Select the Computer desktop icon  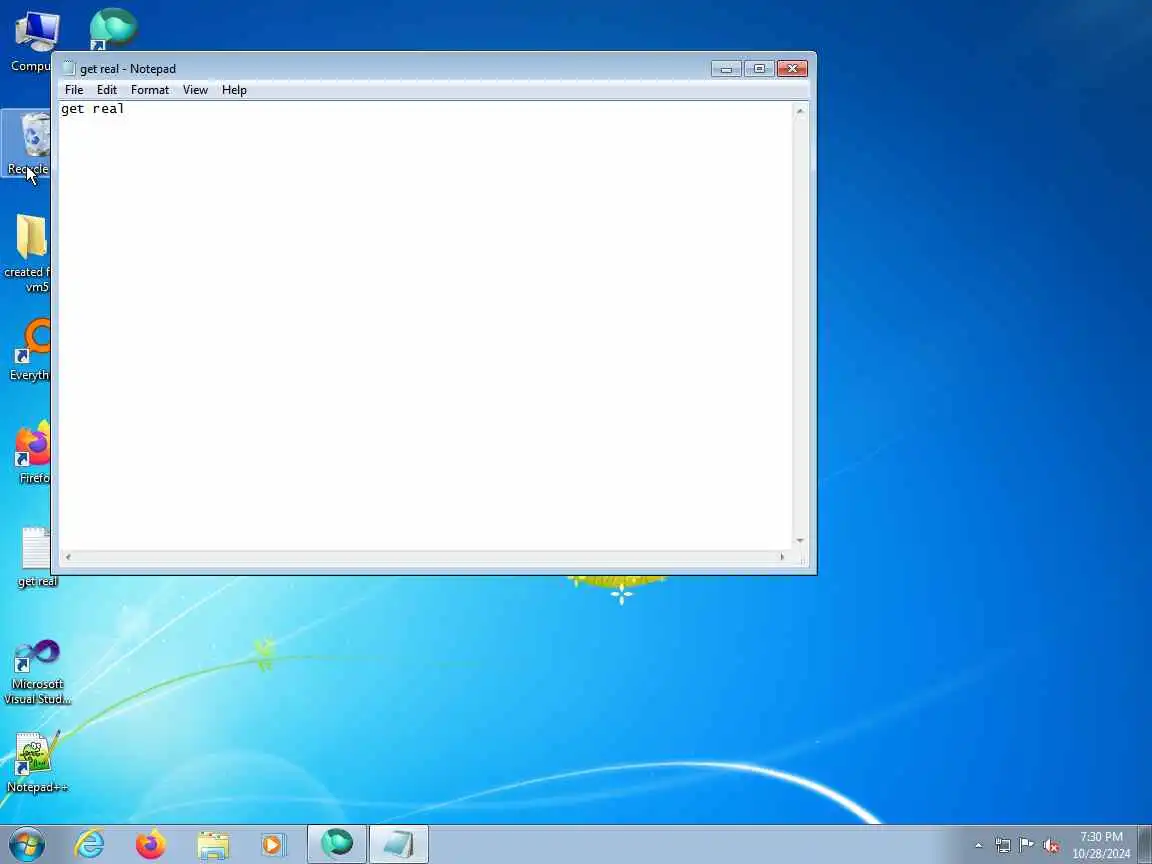coord(29,42)
